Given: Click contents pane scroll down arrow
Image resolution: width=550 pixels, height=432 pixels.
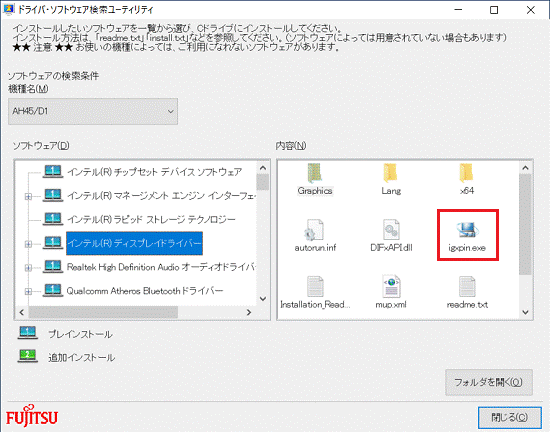Looking at the screenshot, I should [525, 312].
